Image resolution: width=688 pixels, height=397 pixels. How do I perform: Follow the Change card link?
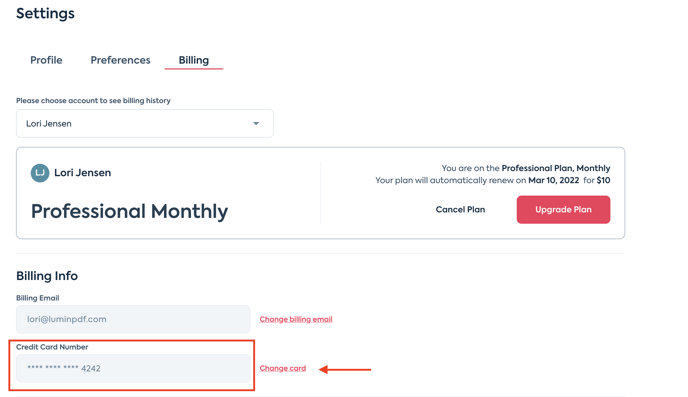tap(283, 368)
